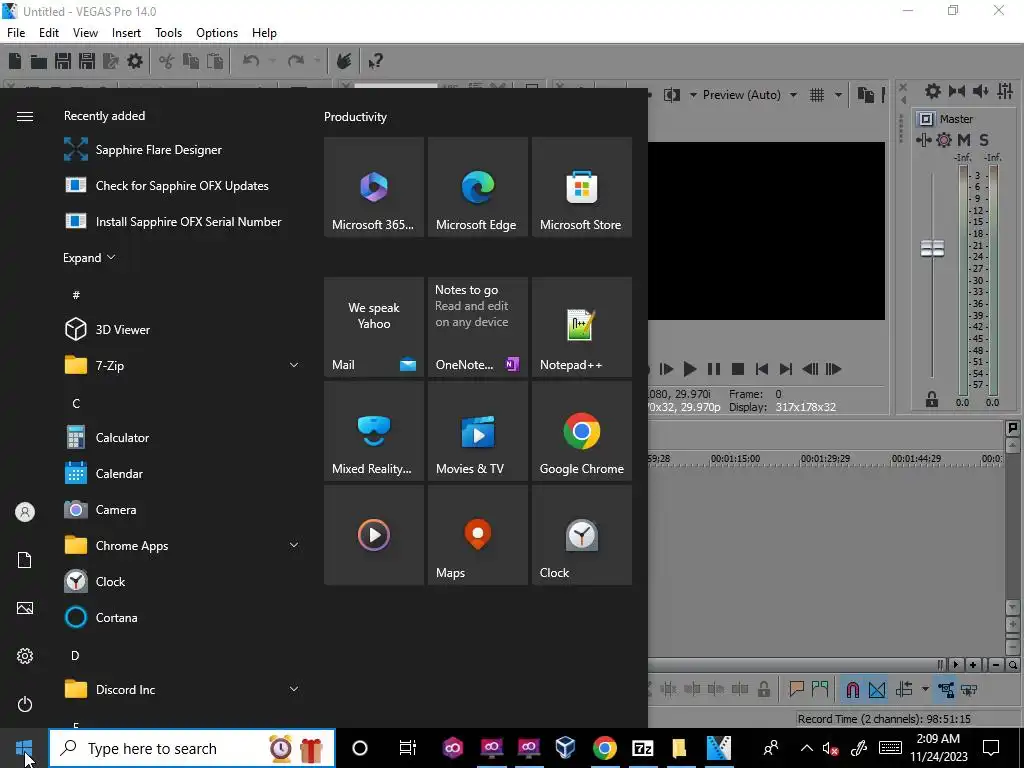Click the Pause button in video preview
1024x768 pixels.
click(714, 369)
